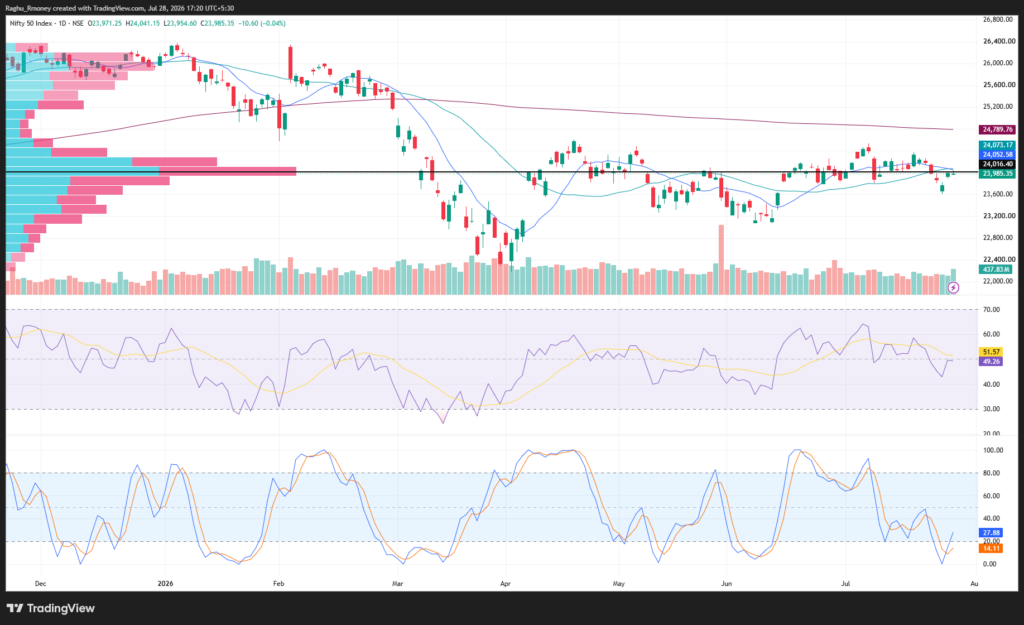Click the close value 23,985.35 in legend
1024x625 pixels.
tap(219, 23)
